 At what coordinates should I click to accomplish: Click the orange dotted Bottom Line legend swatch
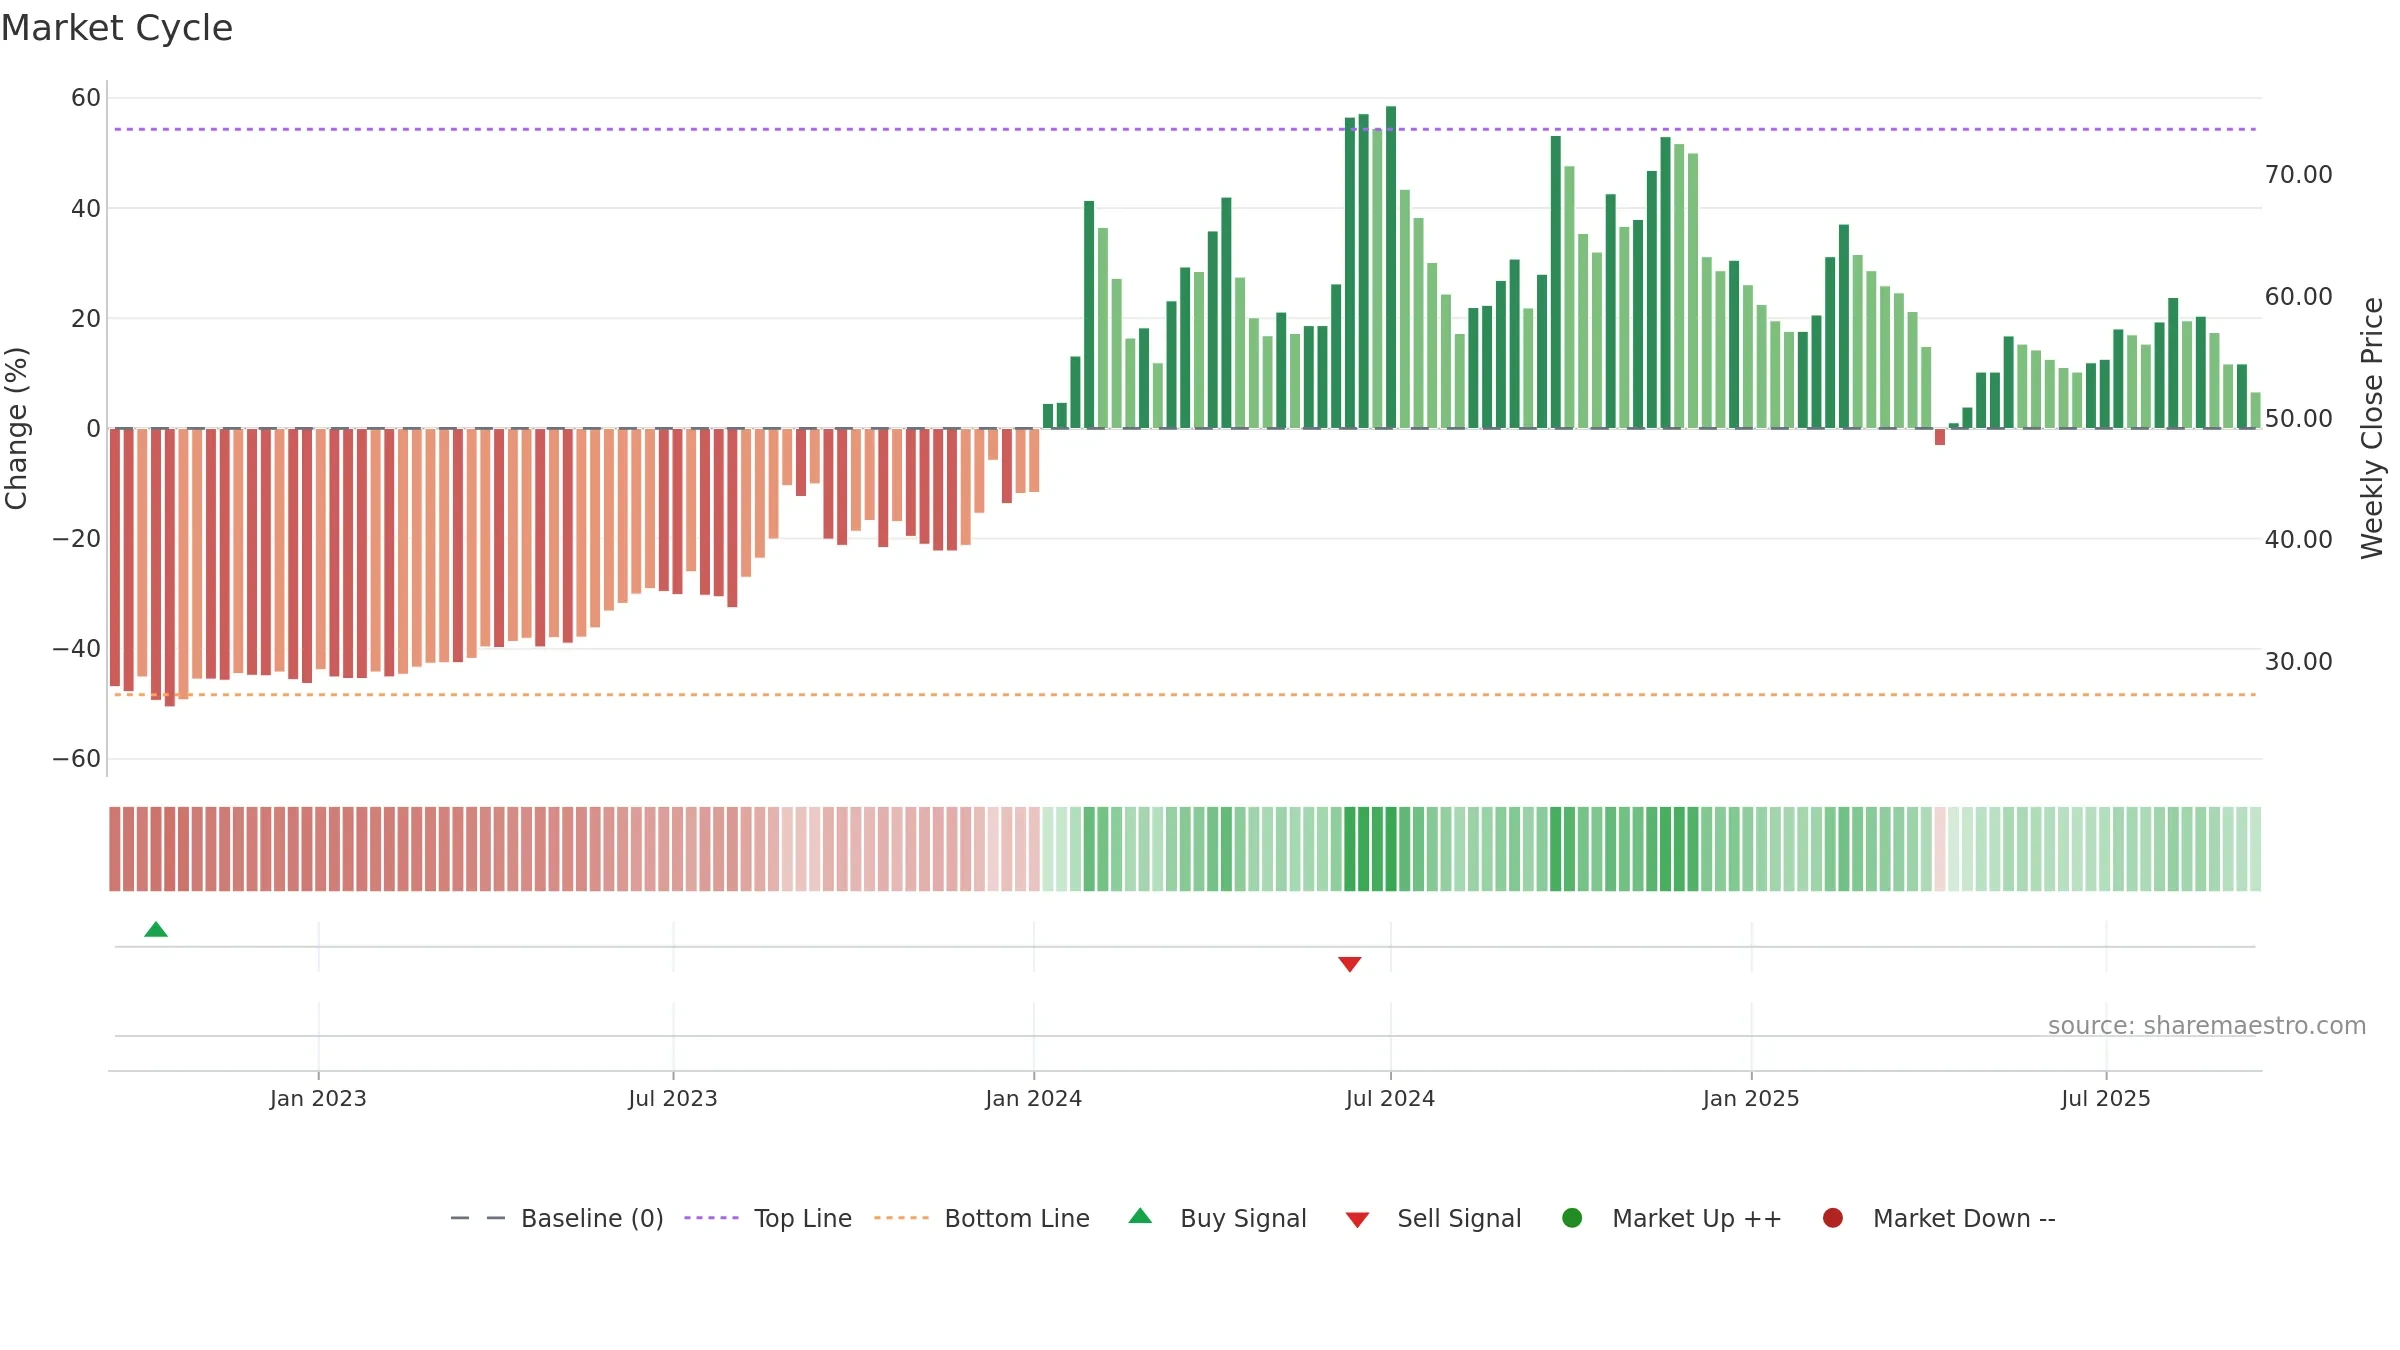click(x=901, y=1218)
